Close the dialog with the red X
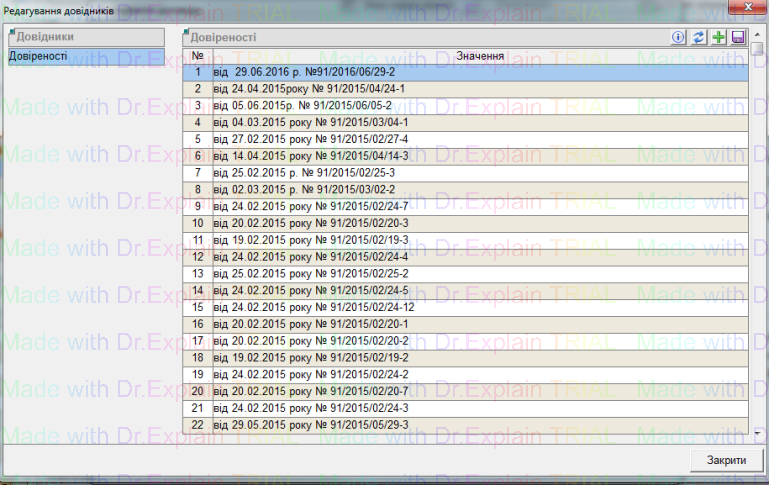Screen dimensions: 769x485 click(x=746, y=8)
